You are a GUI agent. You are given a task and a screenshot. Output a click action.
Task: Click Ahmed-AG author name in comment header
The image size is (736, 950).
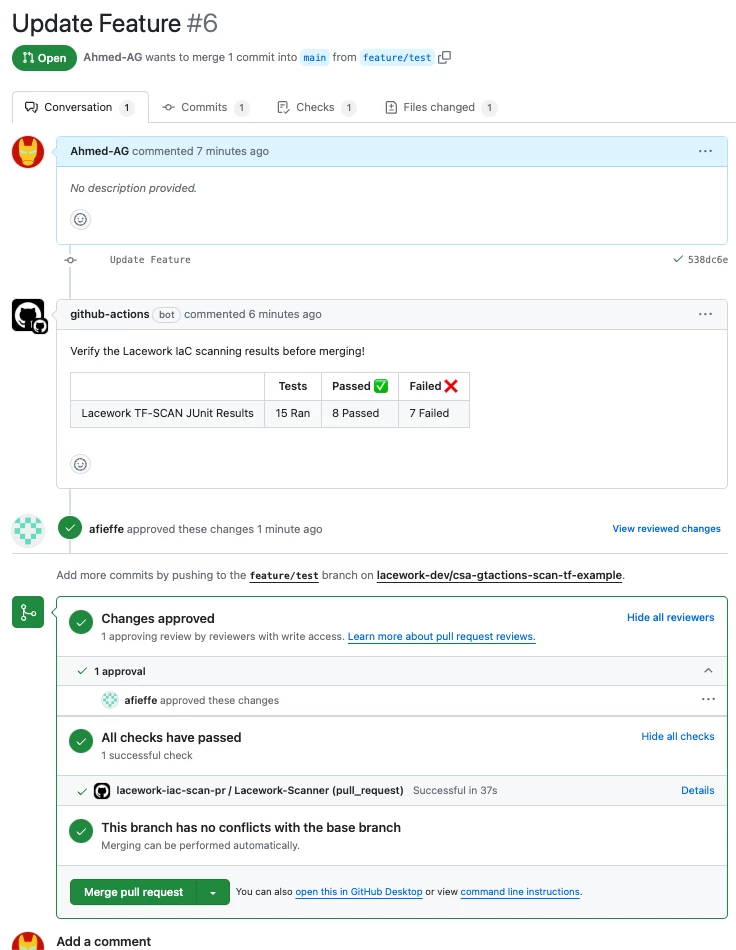[99, 151]
